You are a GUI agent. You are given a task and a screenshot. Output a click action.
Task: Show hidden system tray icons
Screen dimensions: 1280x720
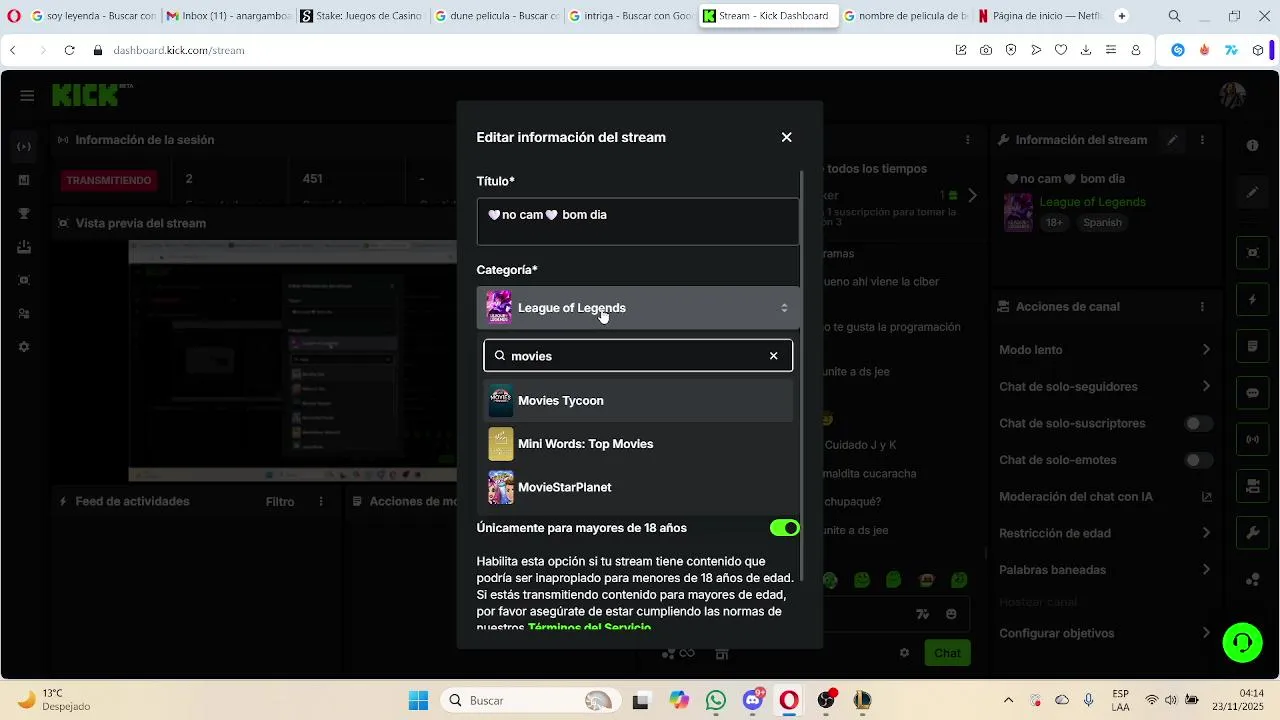(x=1008, y=700)
